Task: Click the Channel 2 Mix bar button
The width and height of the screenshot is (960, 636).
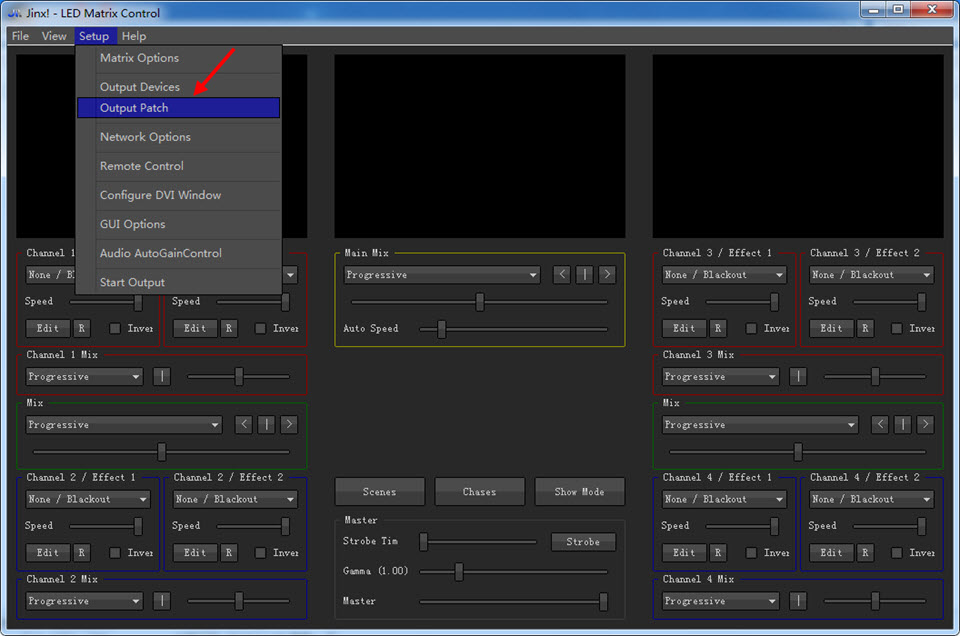Action: (162, 600)
